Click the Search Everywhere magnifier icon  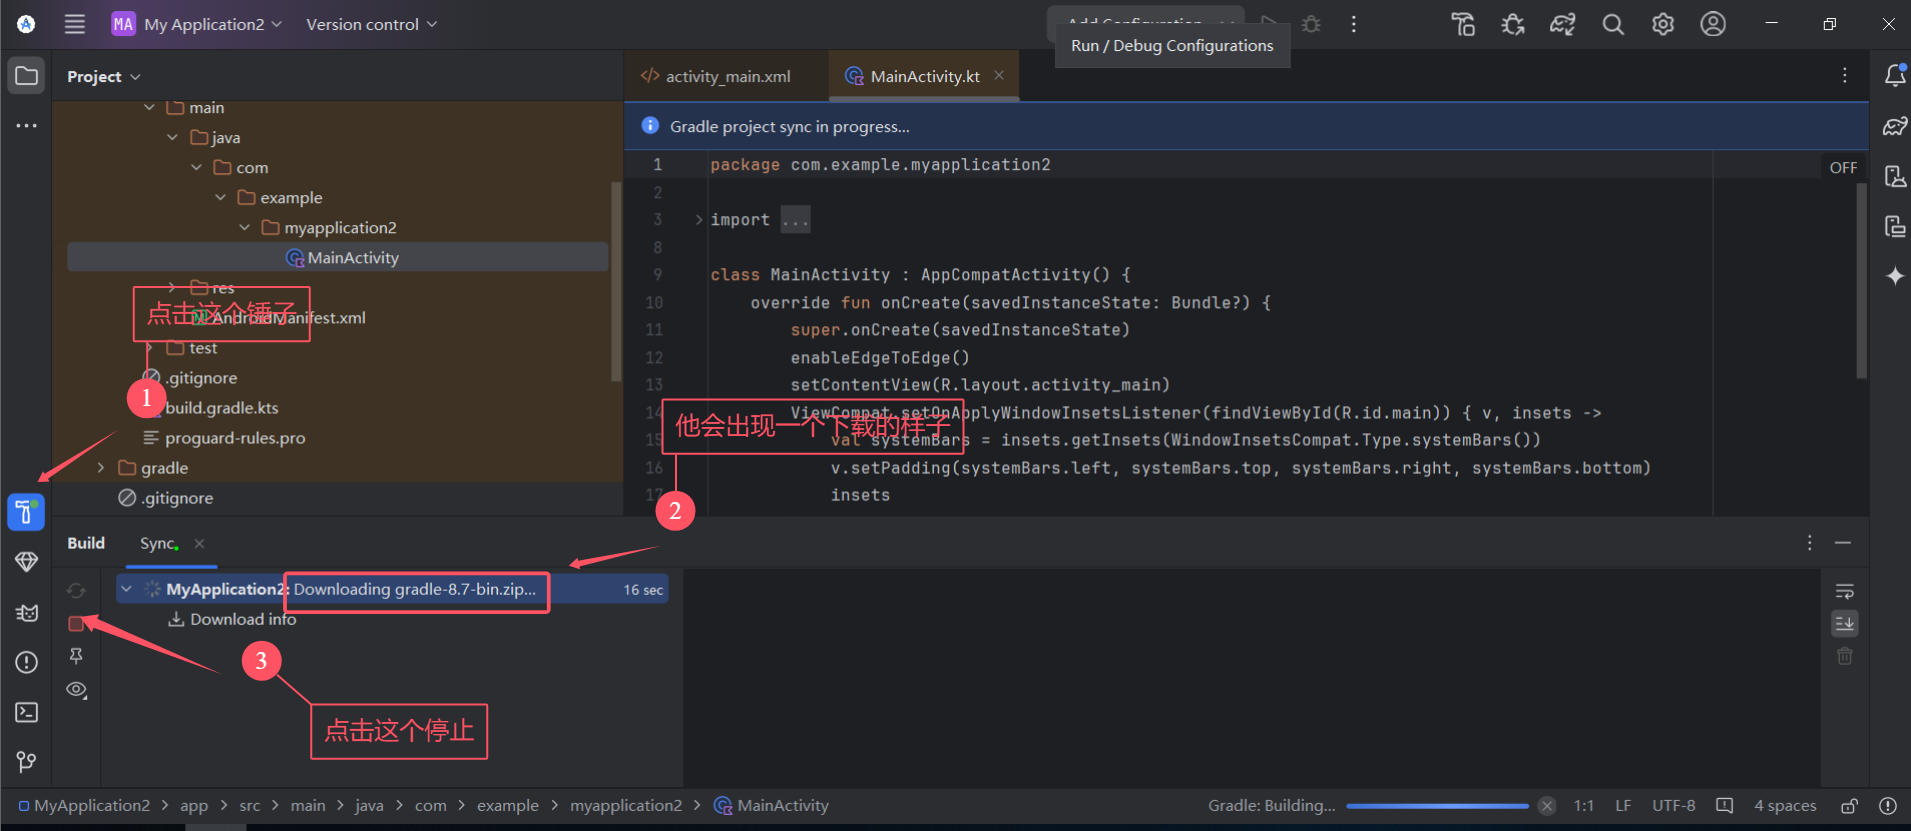pyautogui.click(x=1613, y=25)
